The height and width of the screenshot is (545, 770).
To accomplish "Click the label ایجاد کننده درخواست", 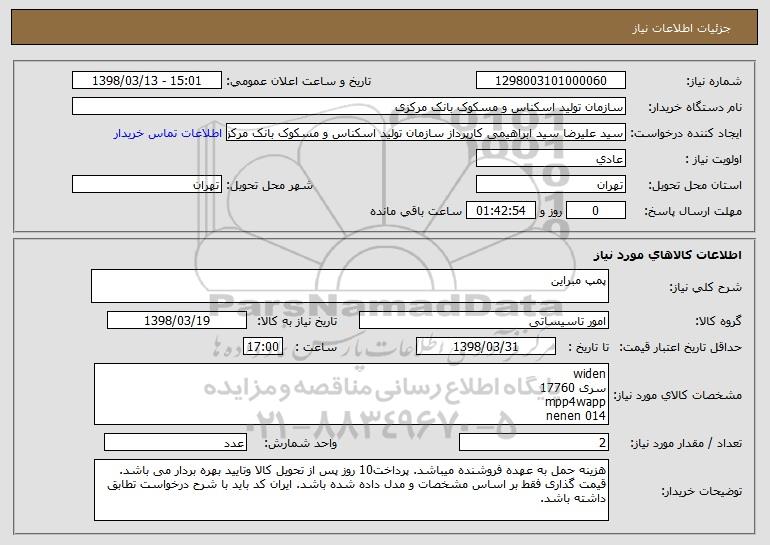I will 686,133.
